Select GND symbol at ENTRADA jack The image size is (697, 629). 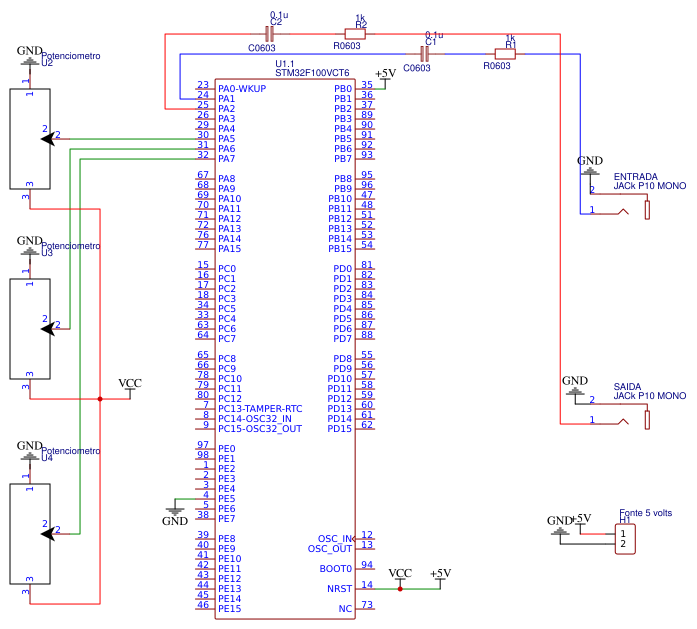click(590, 166)
